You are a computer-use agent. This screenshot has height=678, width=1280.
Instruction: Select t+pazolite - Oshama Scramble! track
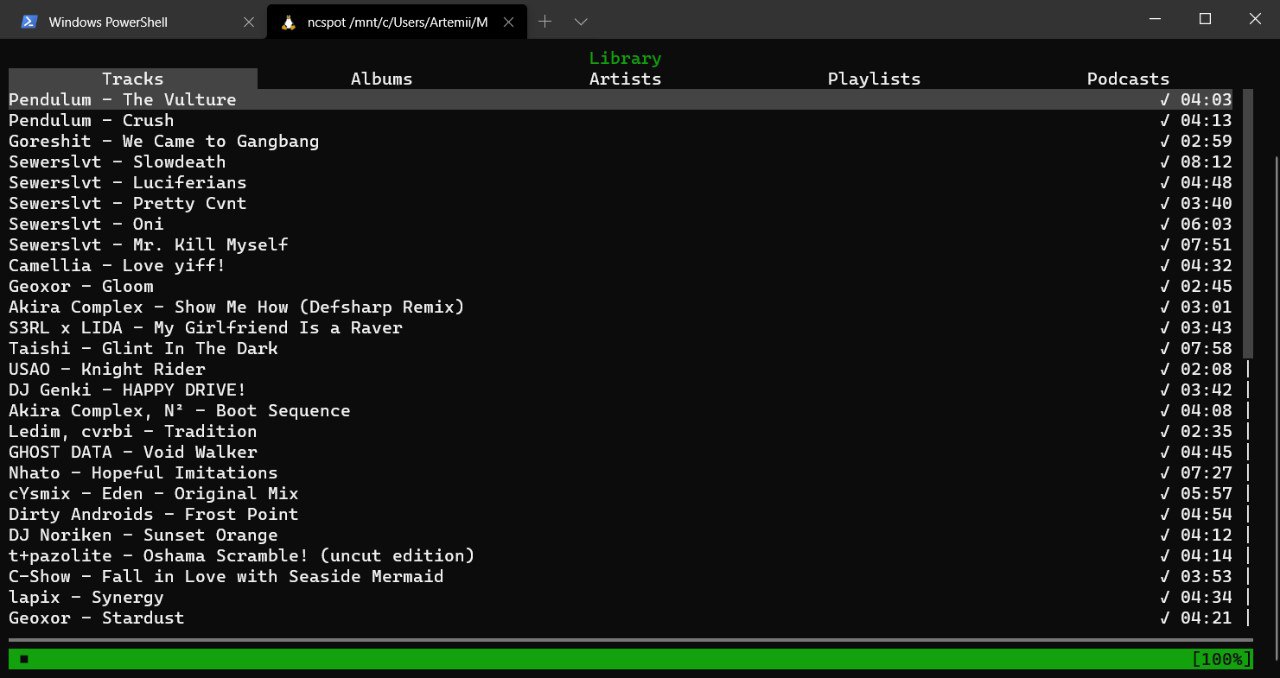pos(620,556)
